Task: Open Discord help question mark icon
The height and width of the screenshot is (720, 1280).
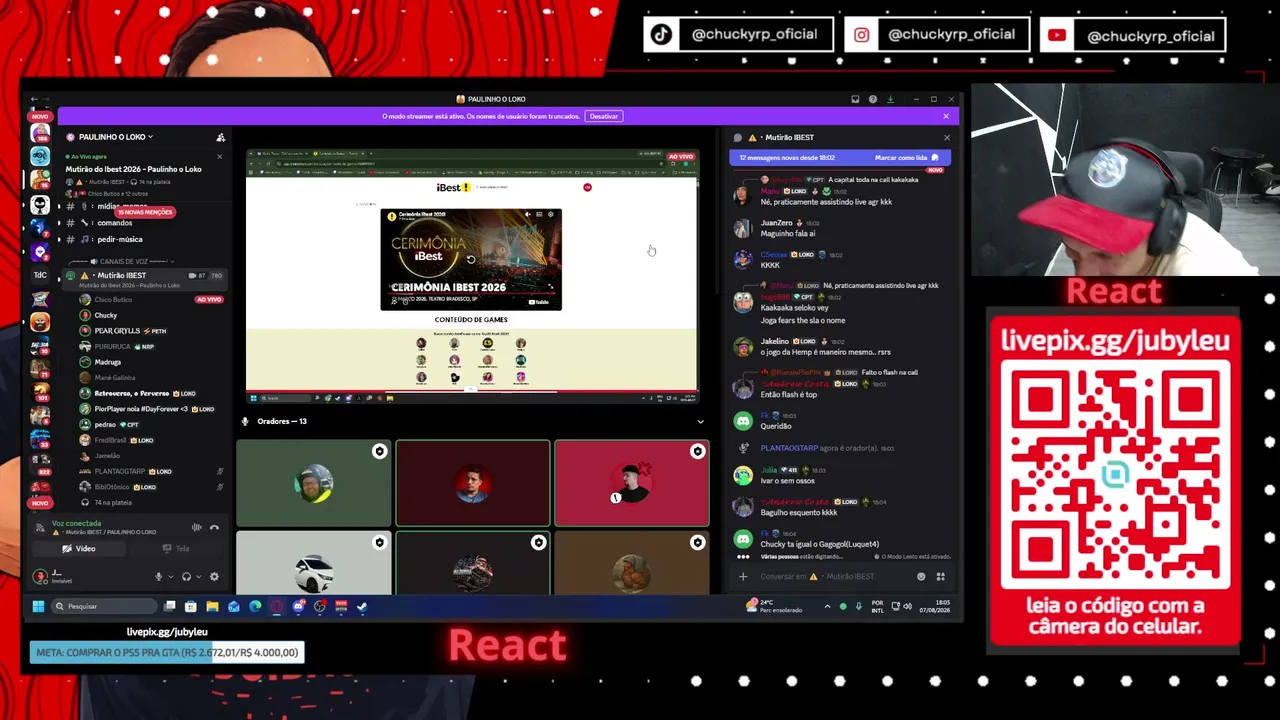Action: (873, 99)
